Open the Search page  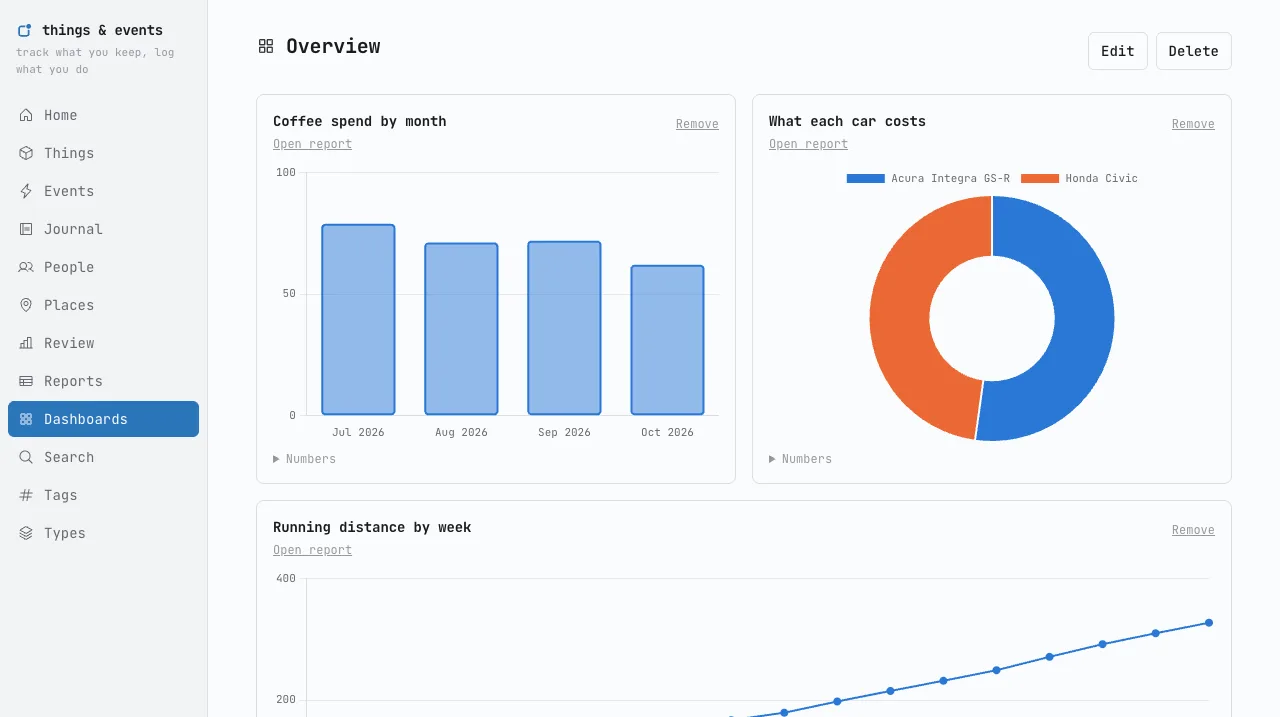(x=103, y=457)
